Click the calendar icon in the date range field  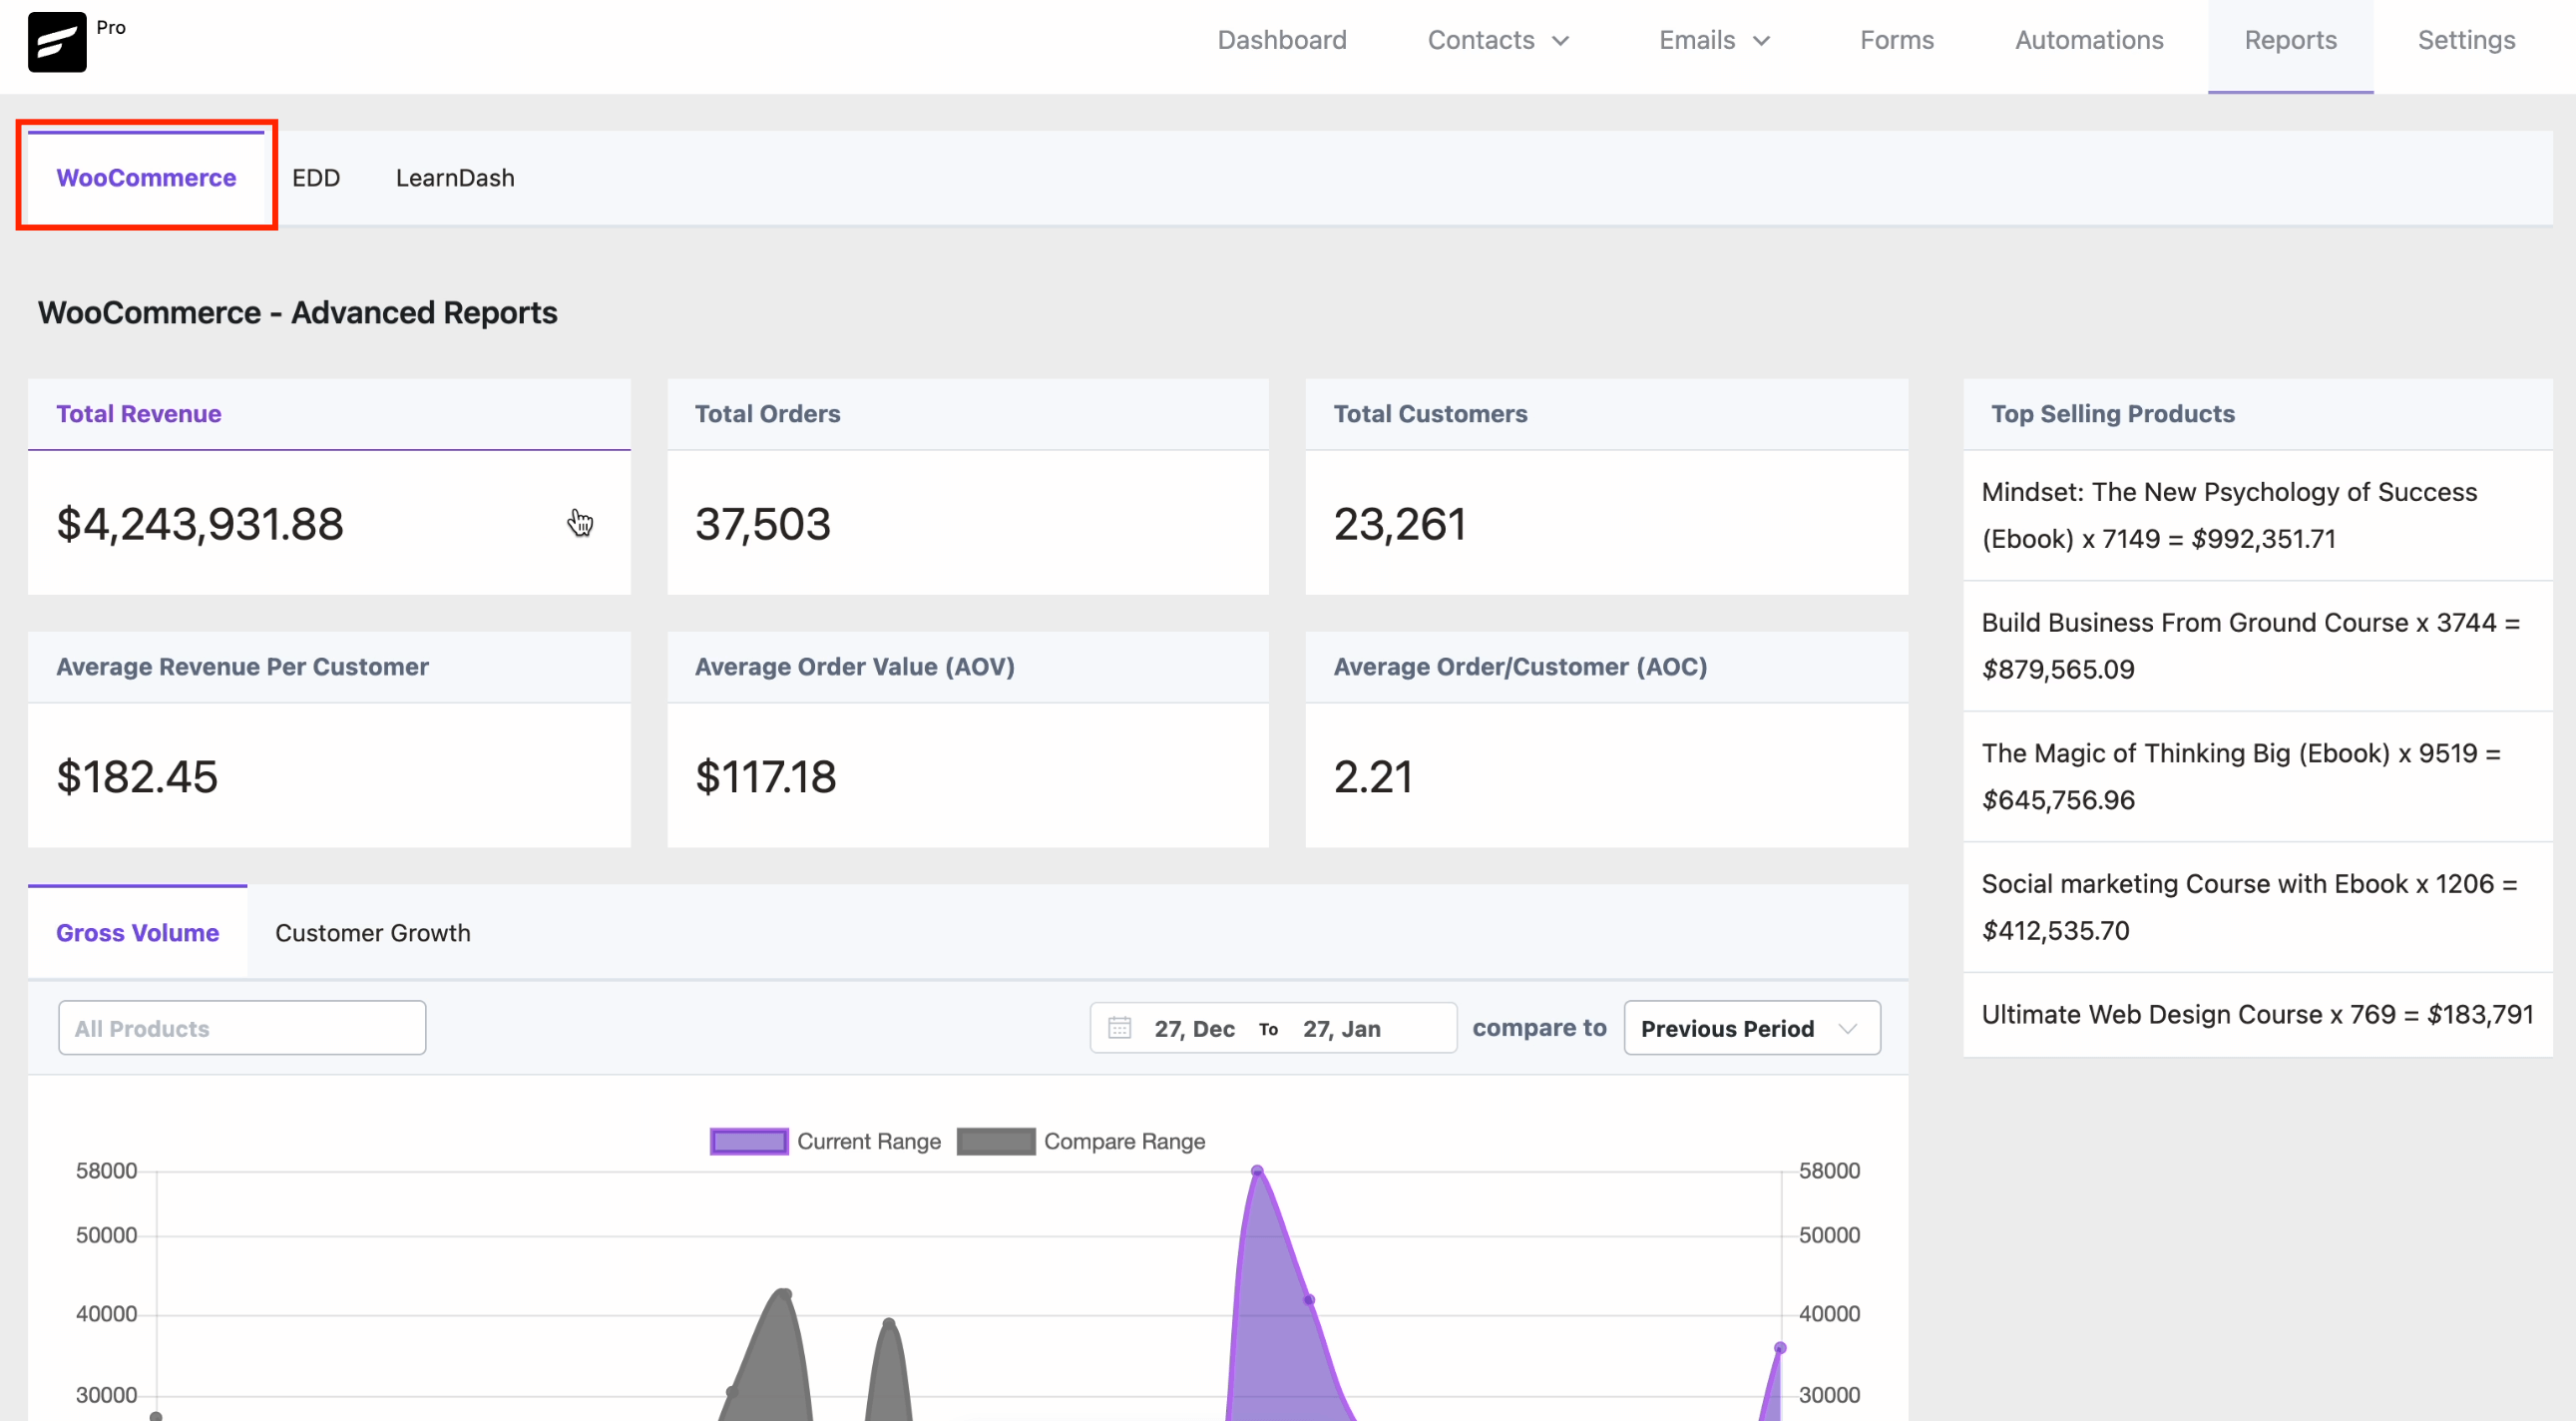point(1119,1028)
